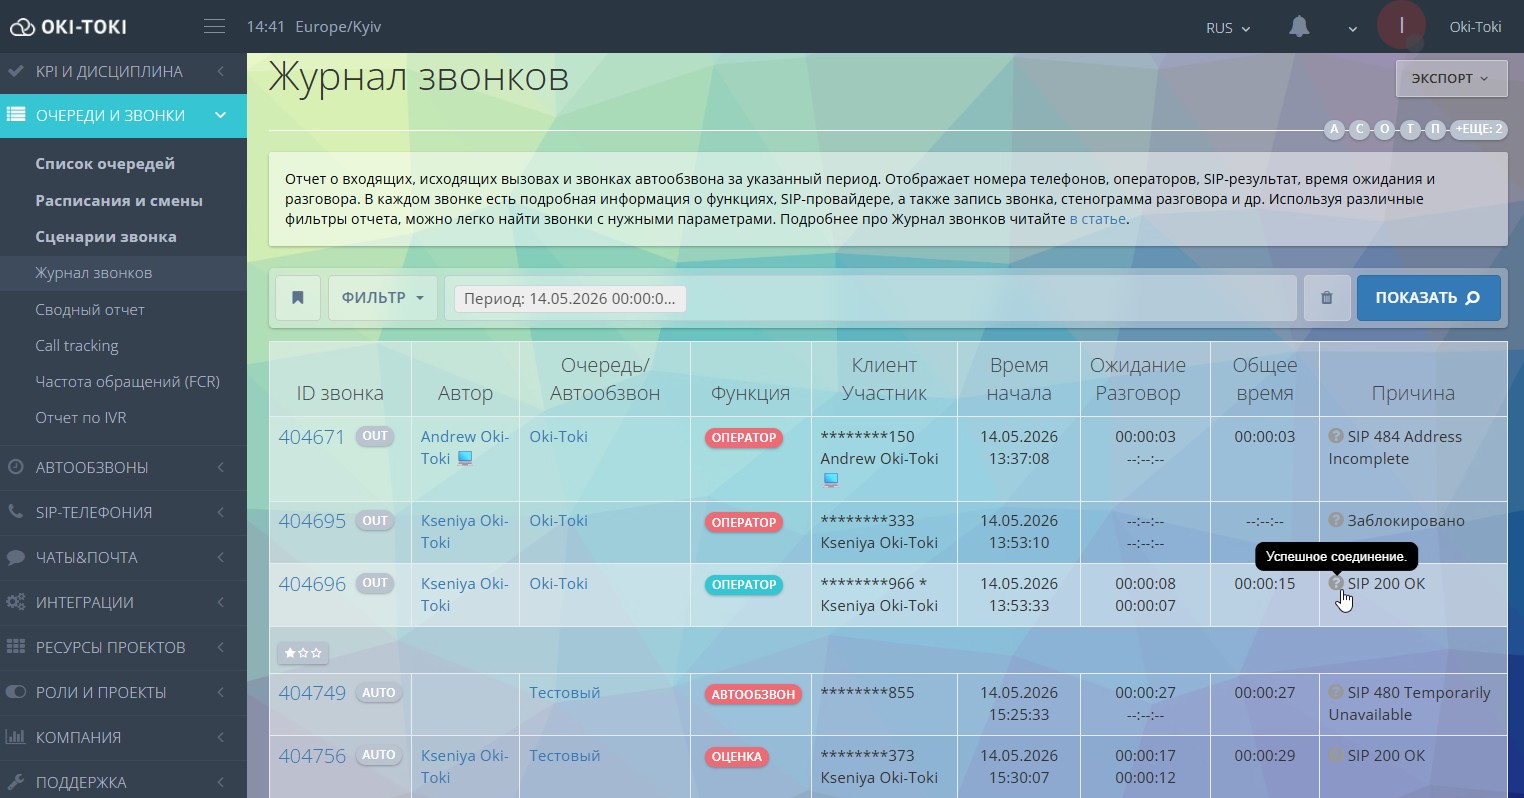Click the client number '********966 *'
The image size is (1524, 798).
coord(873,584)
